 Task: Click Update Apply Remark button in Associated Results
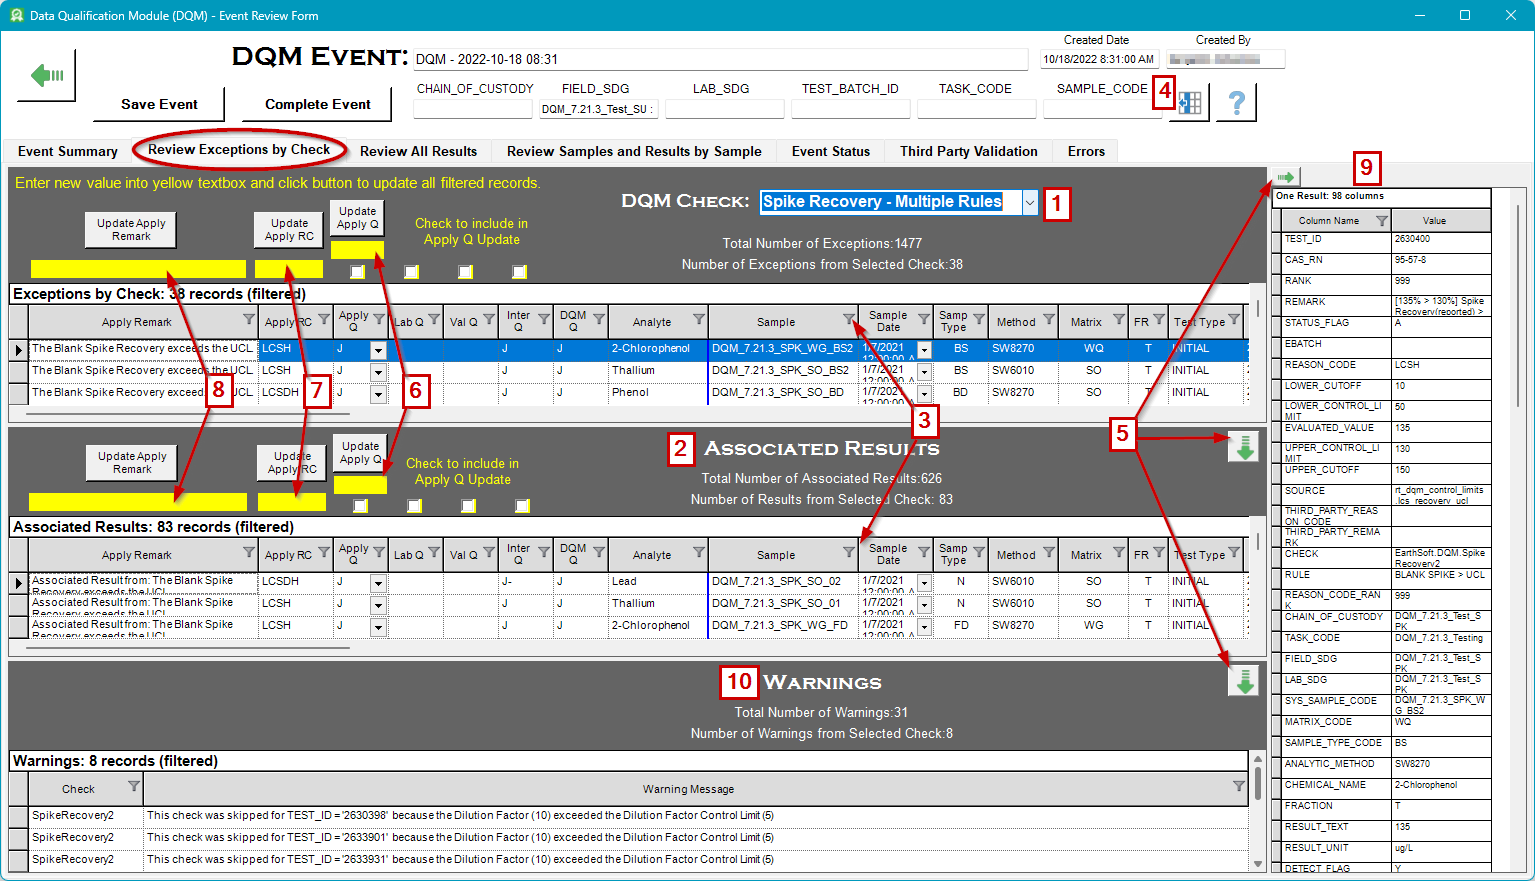coord(132,463)
